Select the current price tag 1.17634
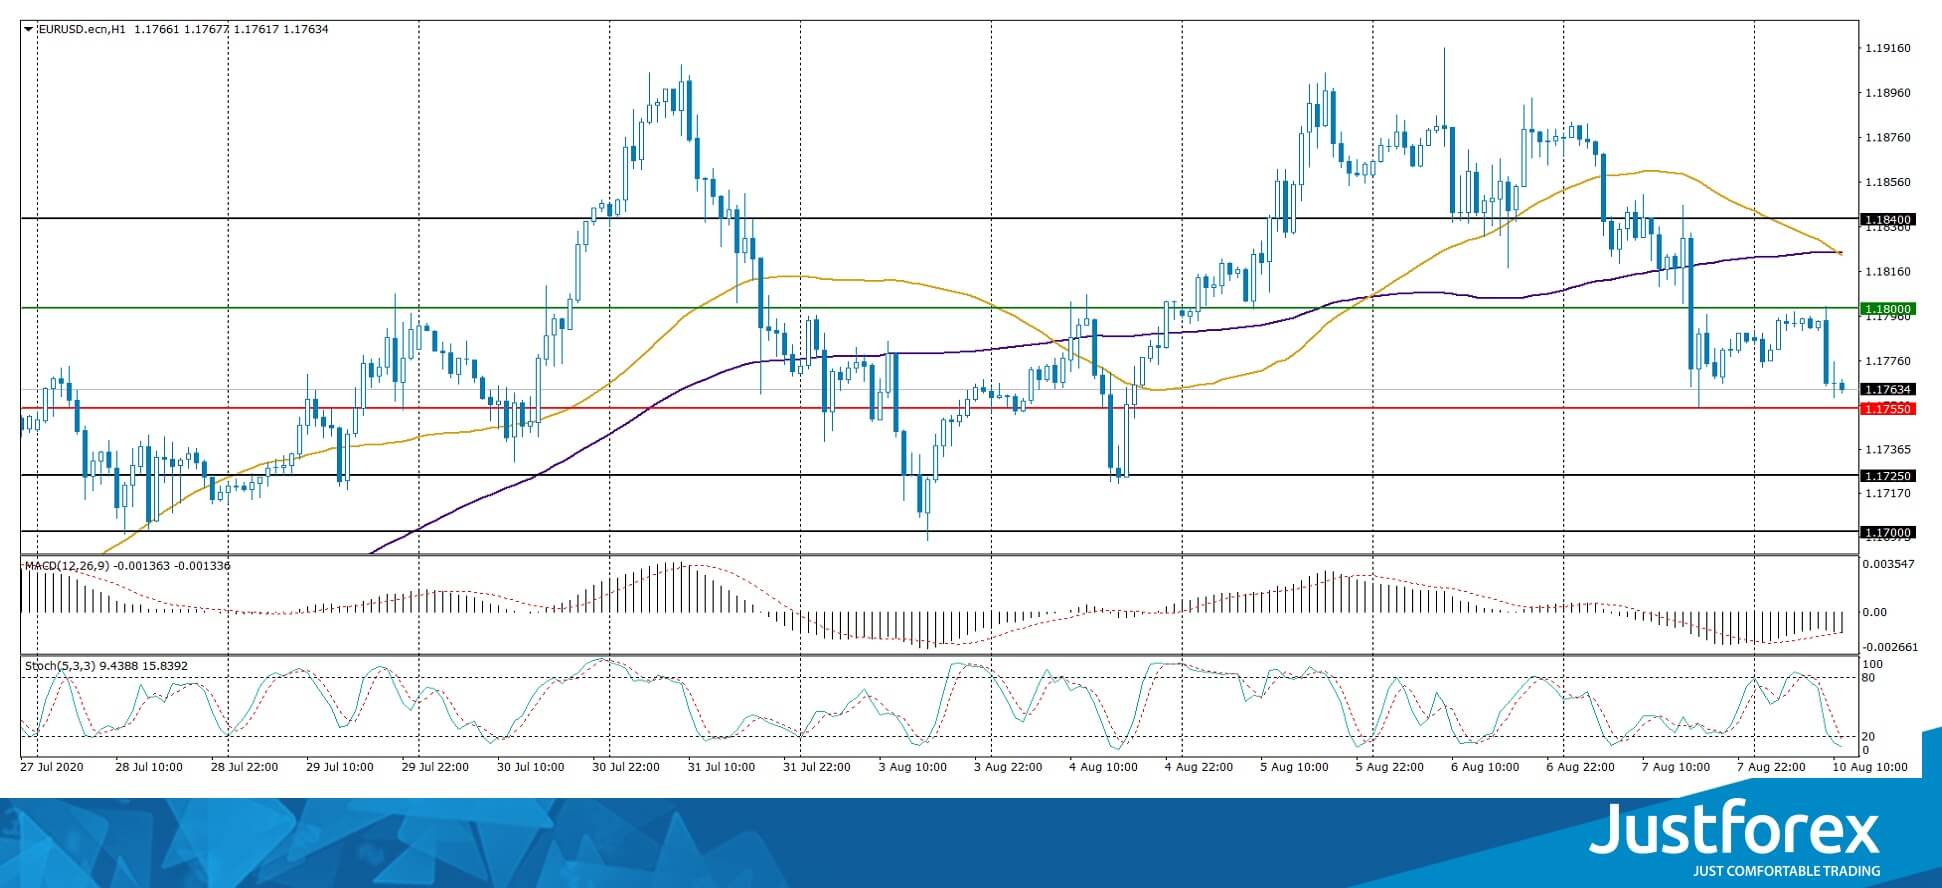The height and width of the screenshot is (888, 1942). pos(1886,389)
